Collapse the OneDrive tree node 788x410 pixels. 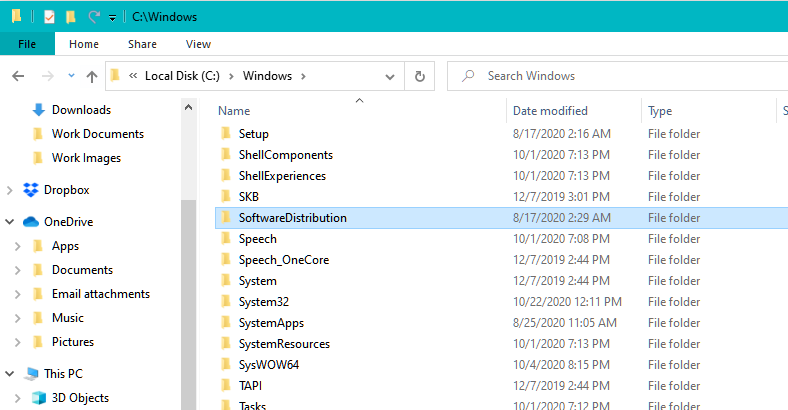click(x=10, y=222)
